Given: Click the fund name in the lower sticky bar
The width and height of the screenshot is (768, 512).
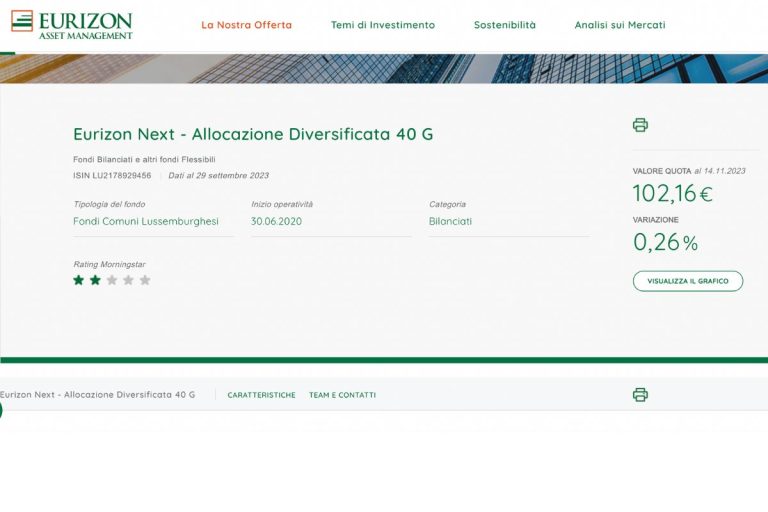Looking at the screenshot, I should (x=97, y=394).
